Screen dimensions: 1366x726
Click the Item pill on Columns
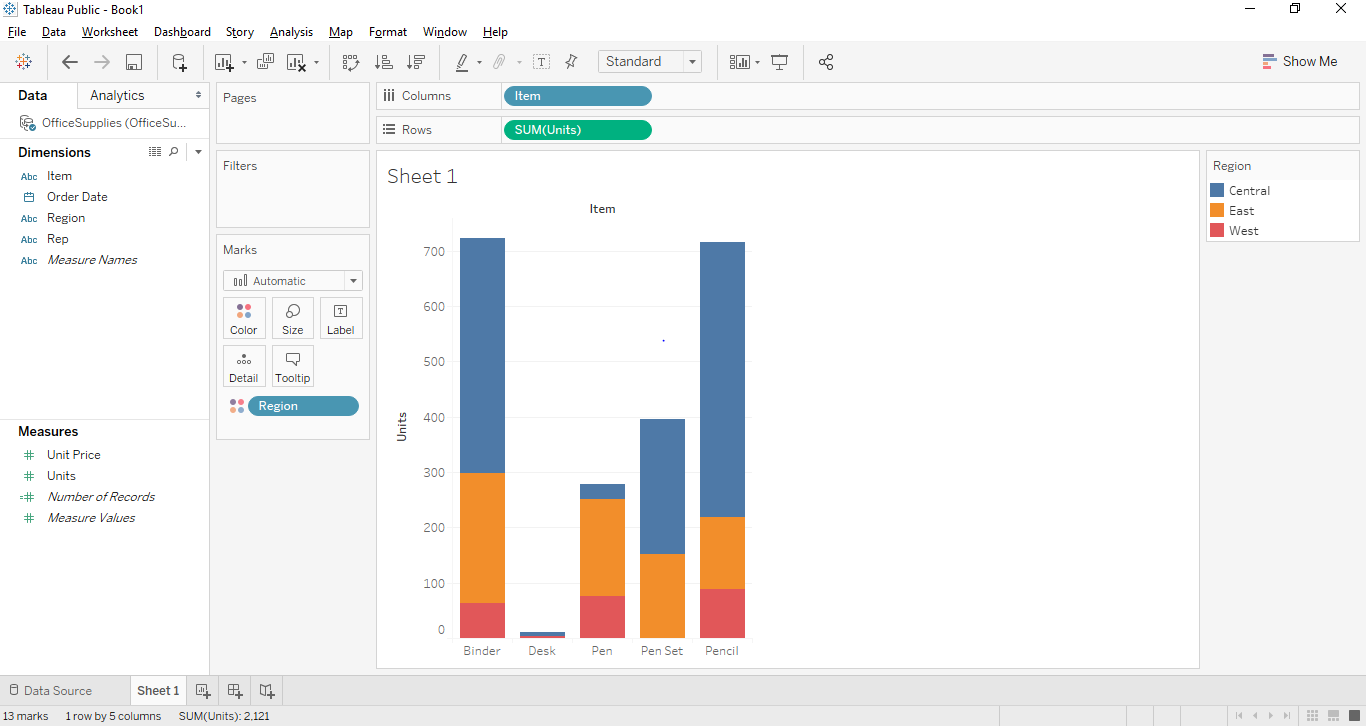tap(578, 96)
